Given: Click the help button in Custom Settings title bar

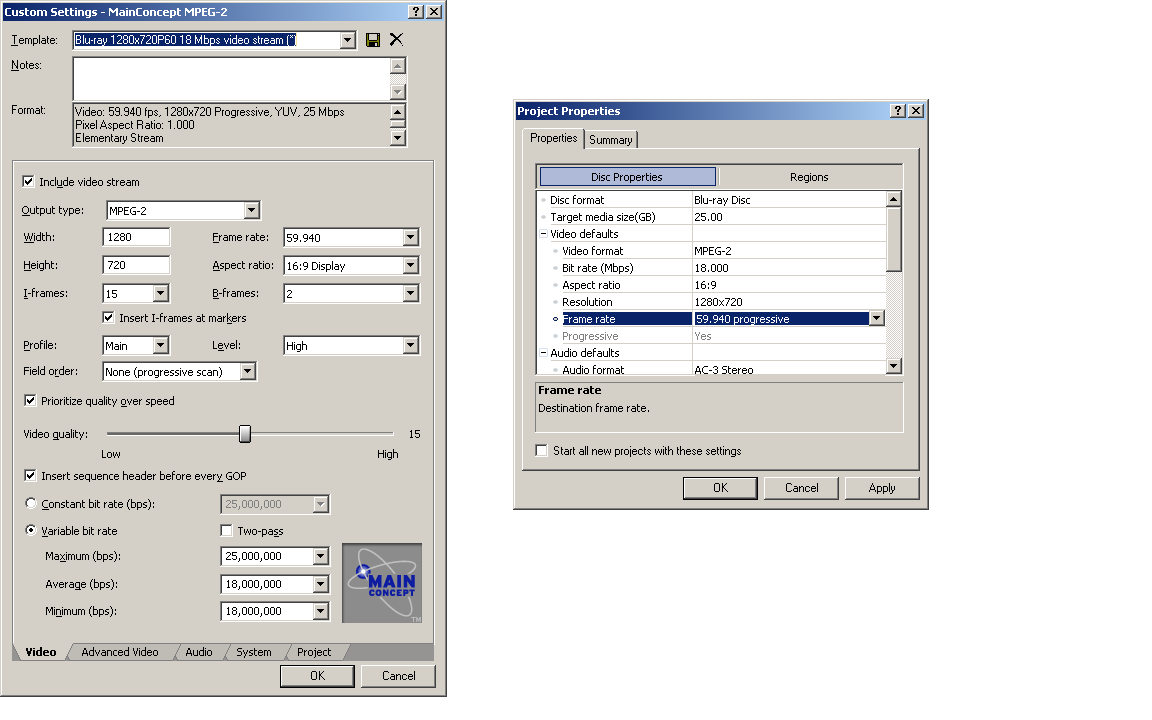Looking at the screenshot, I should (416, 11).
